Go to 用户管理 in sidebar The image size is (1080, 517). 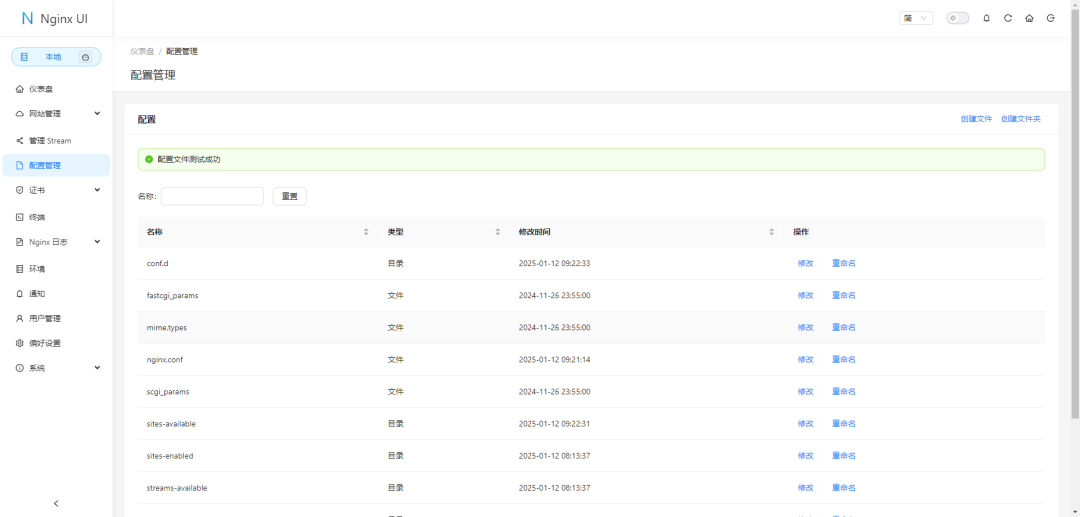tap(45, 319)
